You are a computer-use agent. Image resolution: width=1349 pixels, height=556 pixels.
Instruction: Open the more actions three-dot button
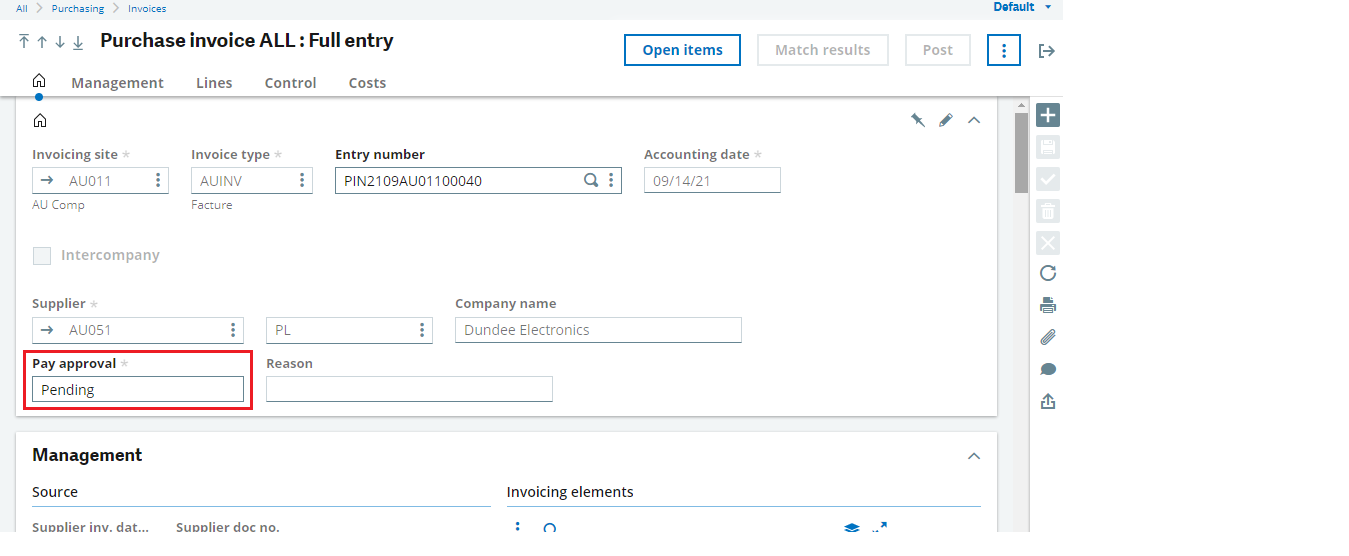click(x=1004, y=50)
